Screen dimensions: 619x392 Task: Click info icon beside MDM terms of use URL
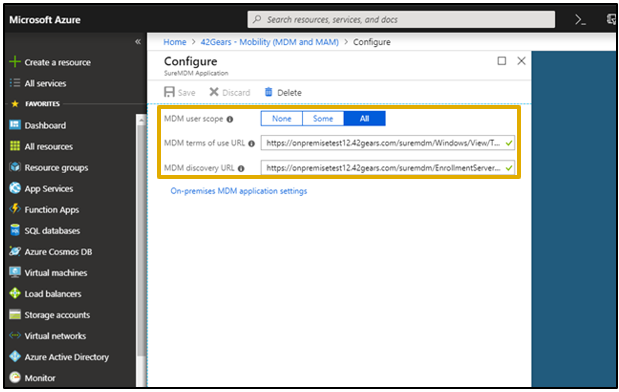(251, 144)
